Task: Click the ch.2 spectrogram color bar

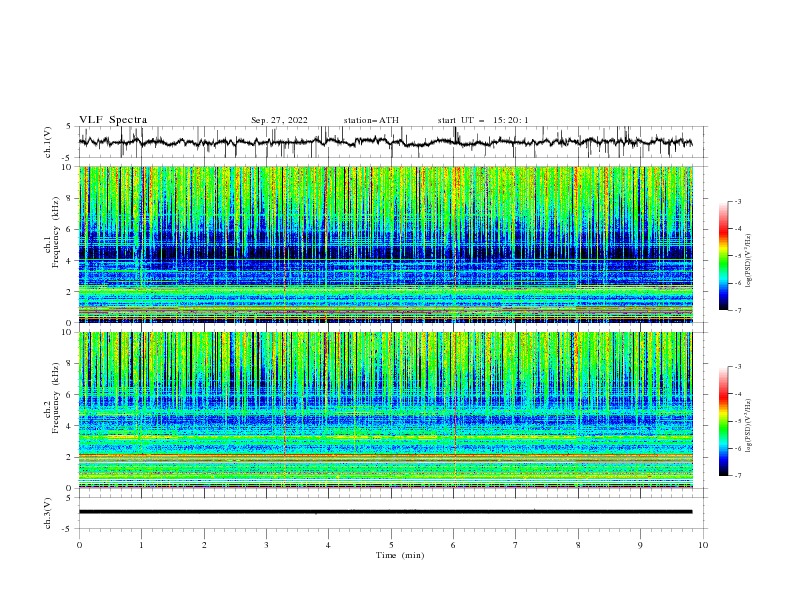Action: [723, 421]
